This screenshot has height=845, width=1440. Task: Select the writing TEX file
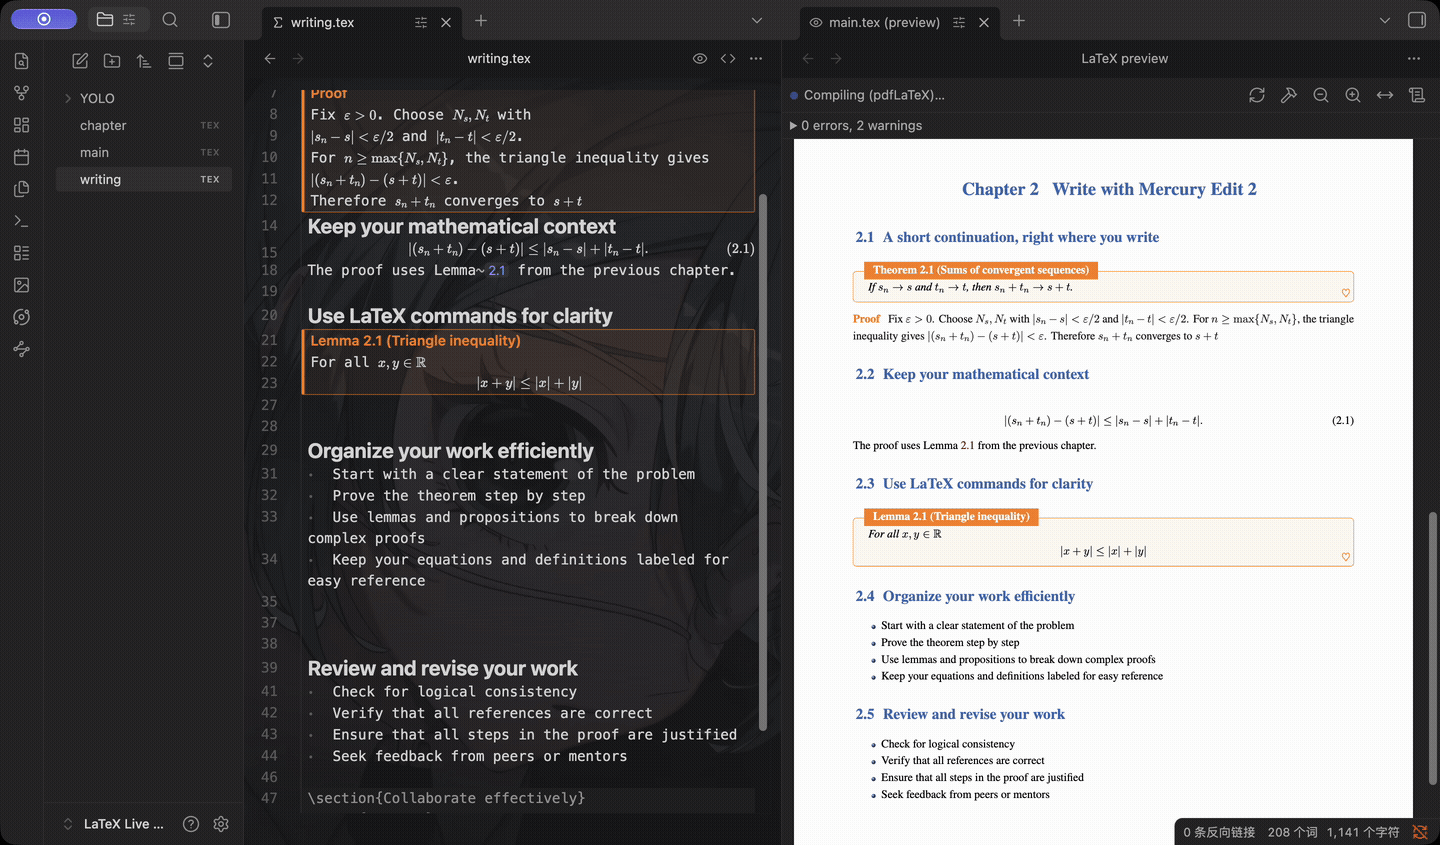144,179
